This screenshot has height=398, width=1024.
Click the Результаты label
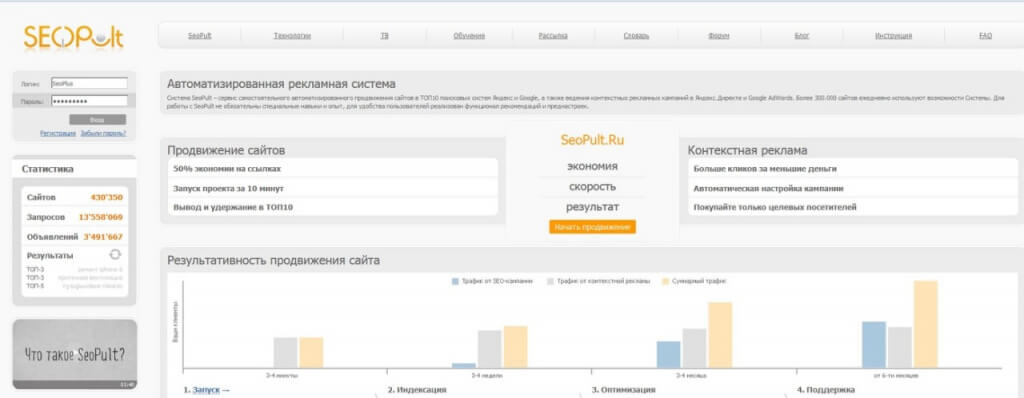click(50, 256)
